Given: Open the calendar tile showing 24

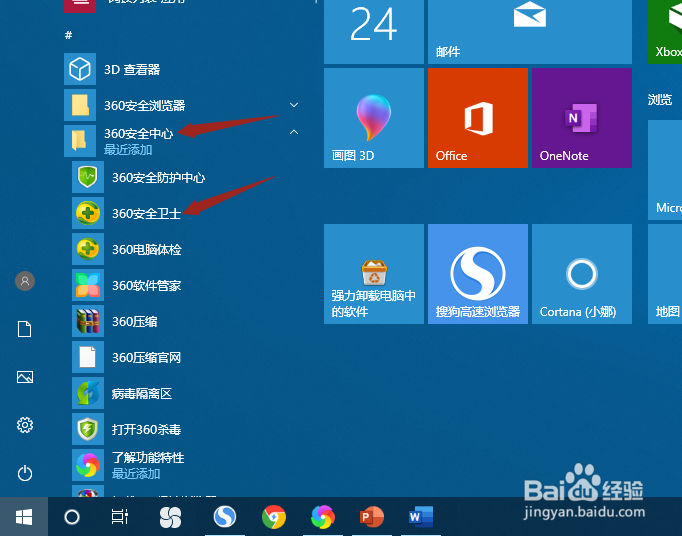Looking at the screenshot, I should (x=374, y=32).
